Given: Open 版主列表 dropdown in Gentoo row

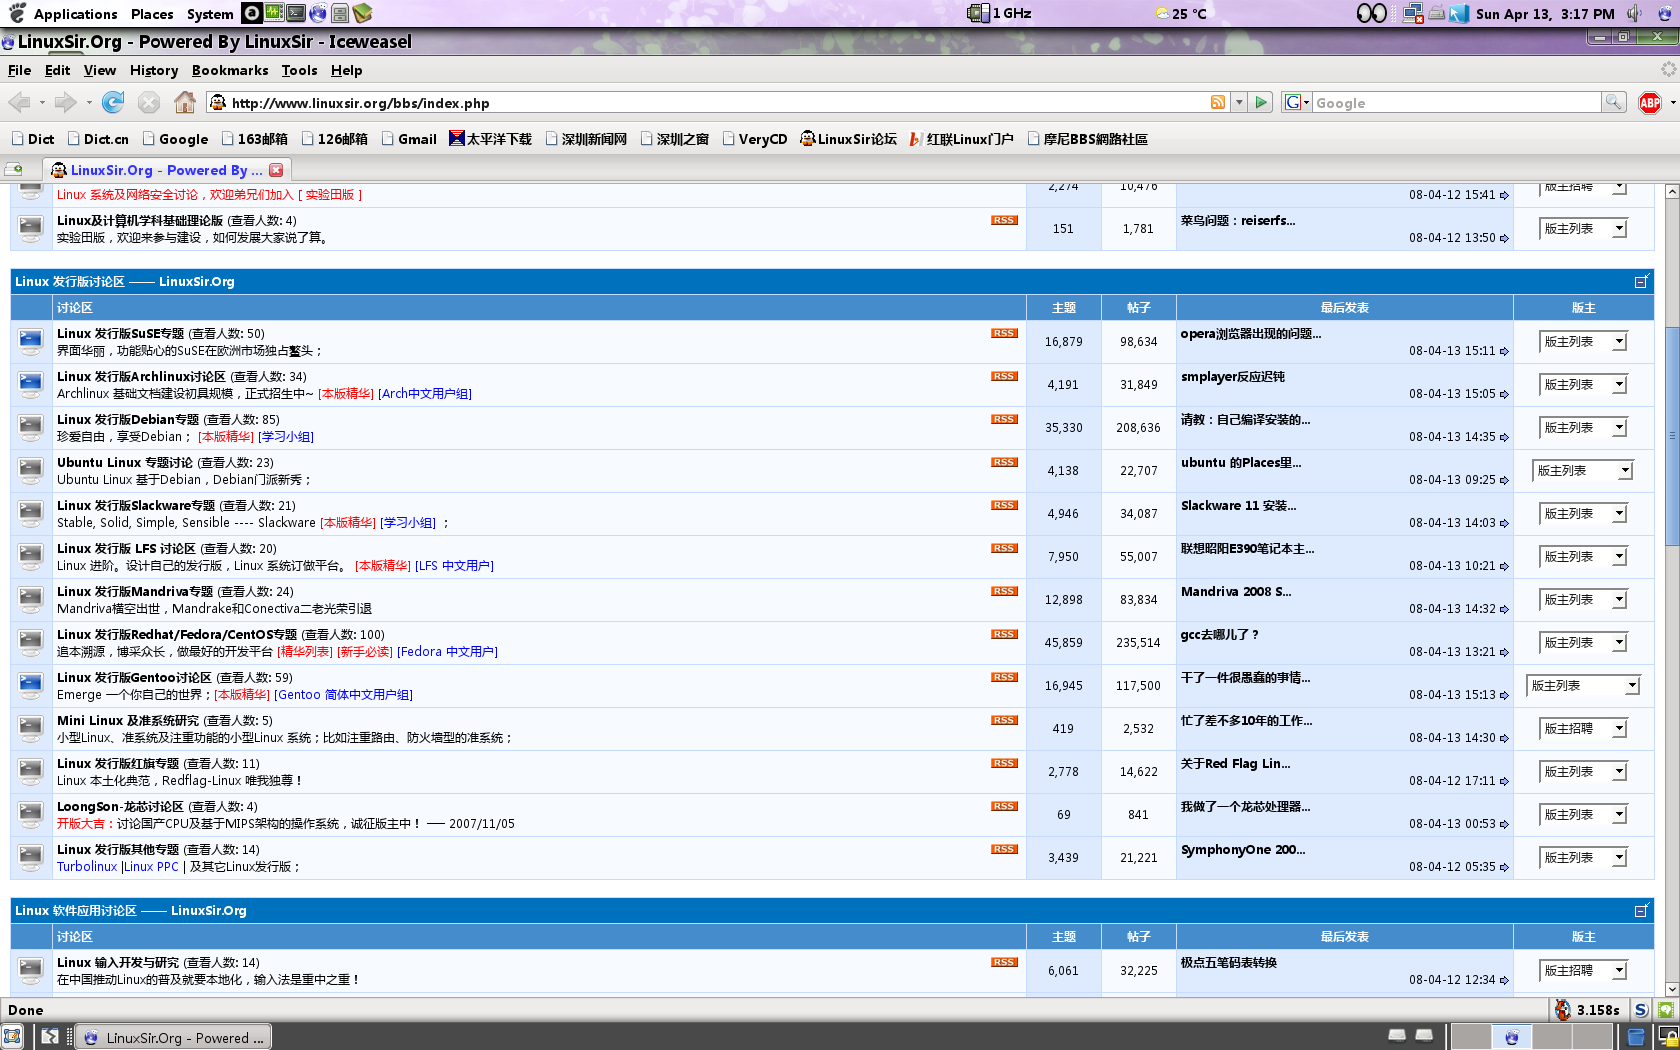Looking at the screenshot, I should pyautogui.click(x=1583, y=686).
